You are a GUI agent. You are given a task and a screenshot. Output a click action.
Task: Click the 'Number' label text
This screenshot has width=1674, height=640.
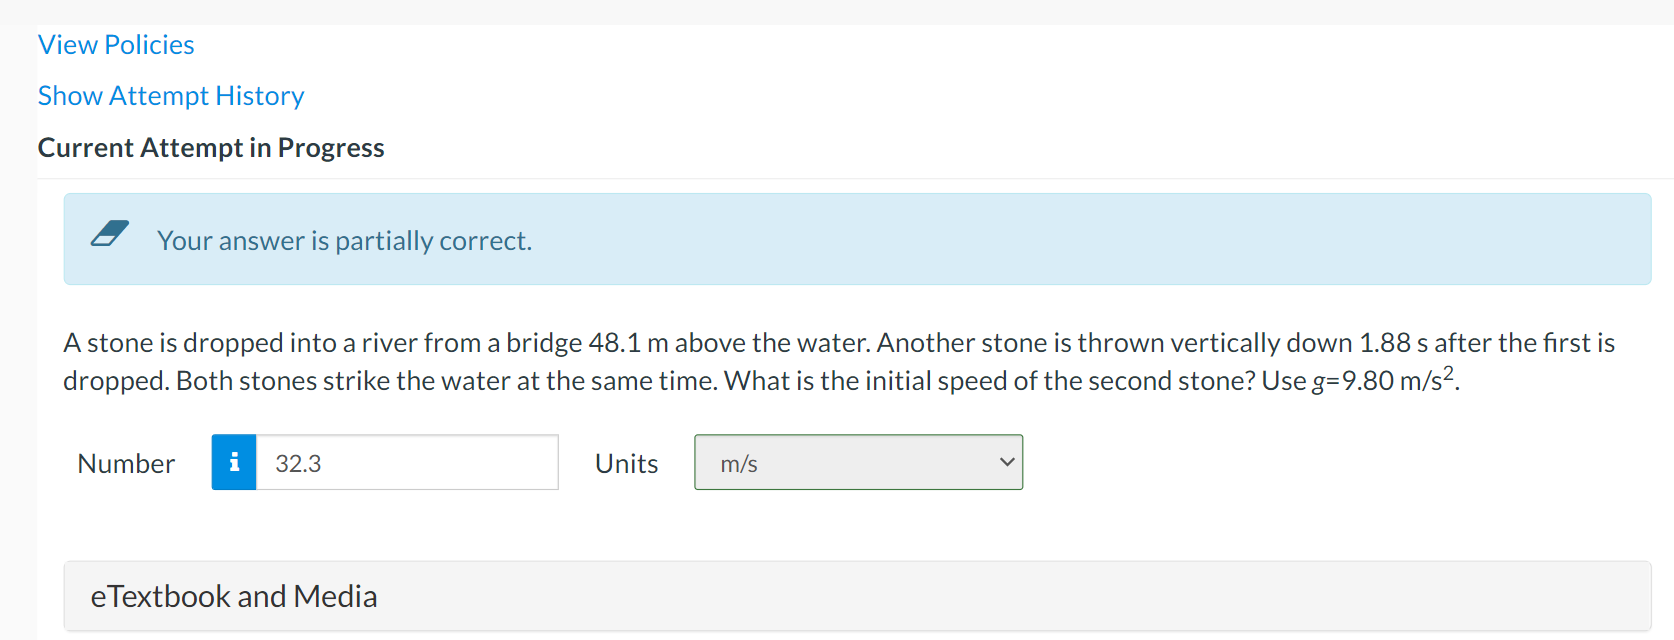coord(126,464)
